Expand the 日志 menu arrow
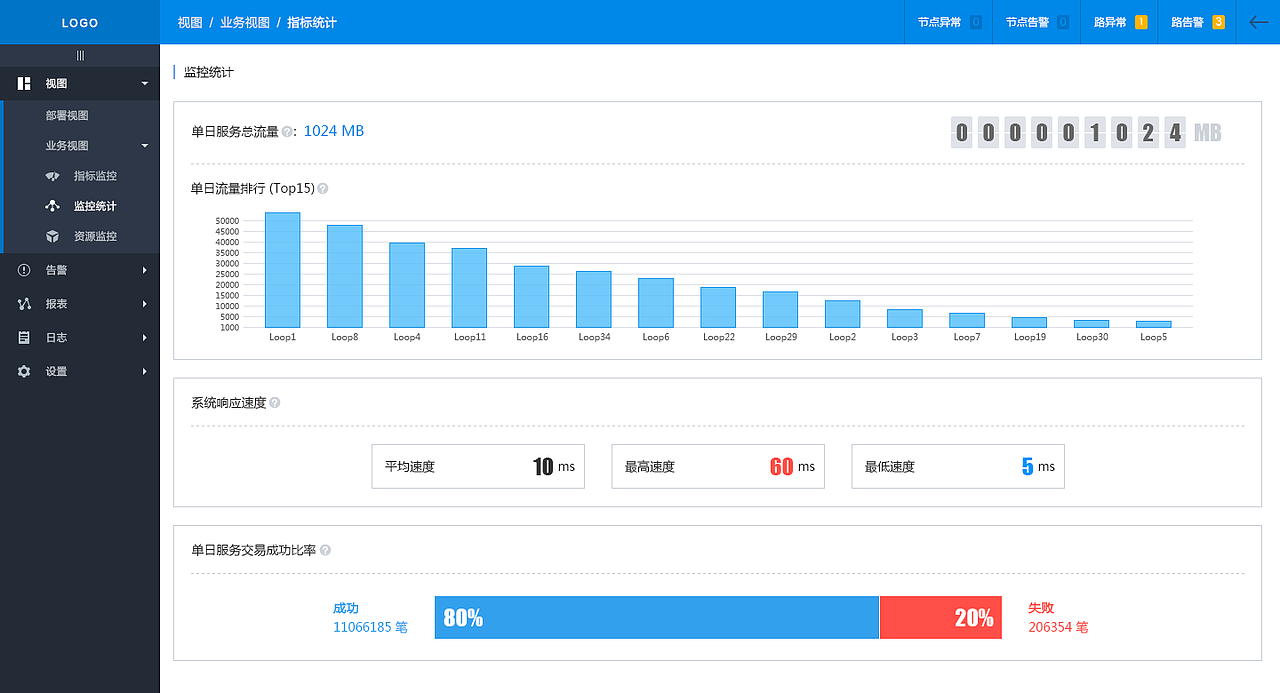The image size is (1280, 693). (144, 338)
